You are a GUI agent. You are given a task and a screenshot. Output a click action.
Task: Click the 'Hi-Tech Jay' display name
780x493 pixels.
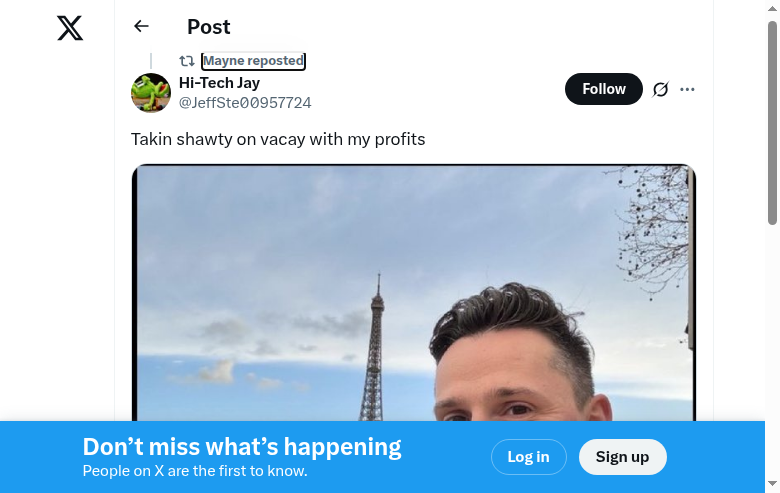219,83
